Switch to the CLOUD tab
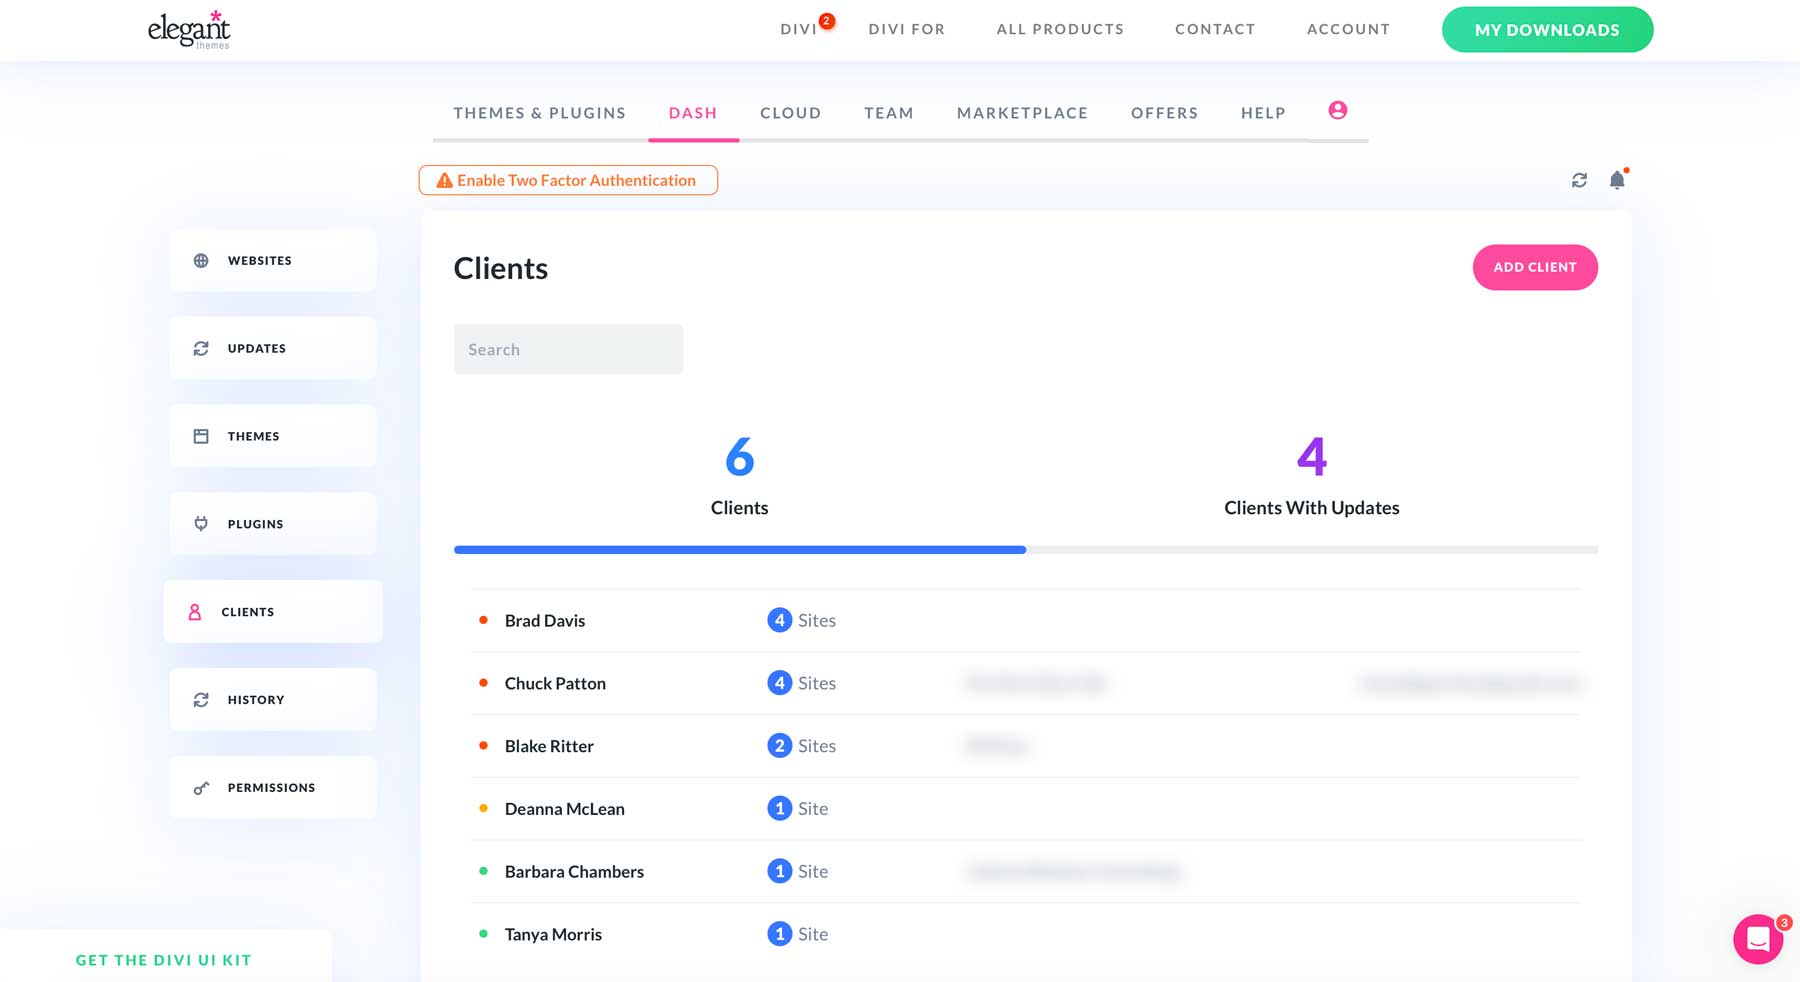Image resolution: width=1800 pixels, height=982 pixels. pos(790,113)
